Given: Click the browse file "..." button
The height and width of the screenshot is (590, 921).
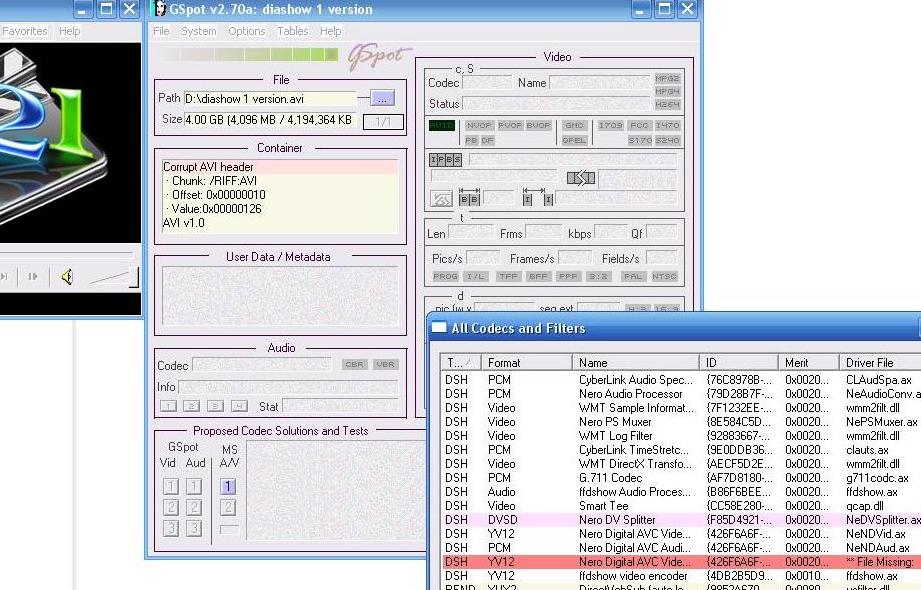Looking at the screenshot, I should [x=382, y=98].
